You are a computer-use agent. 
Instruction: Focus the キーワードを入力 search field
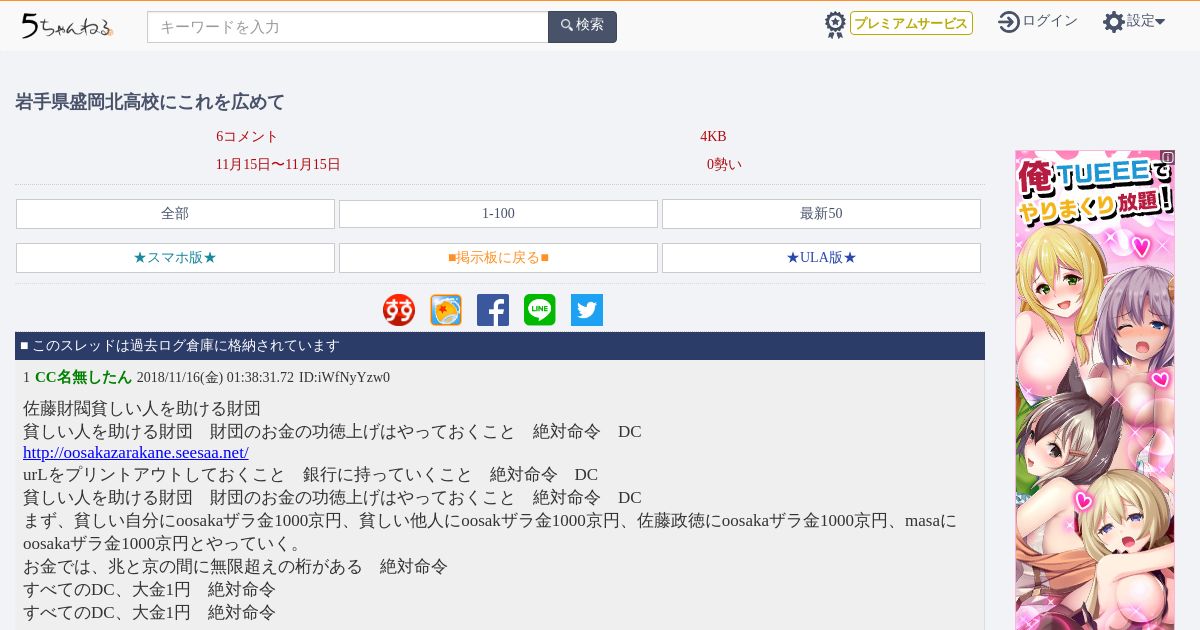[x=348, y=27]
